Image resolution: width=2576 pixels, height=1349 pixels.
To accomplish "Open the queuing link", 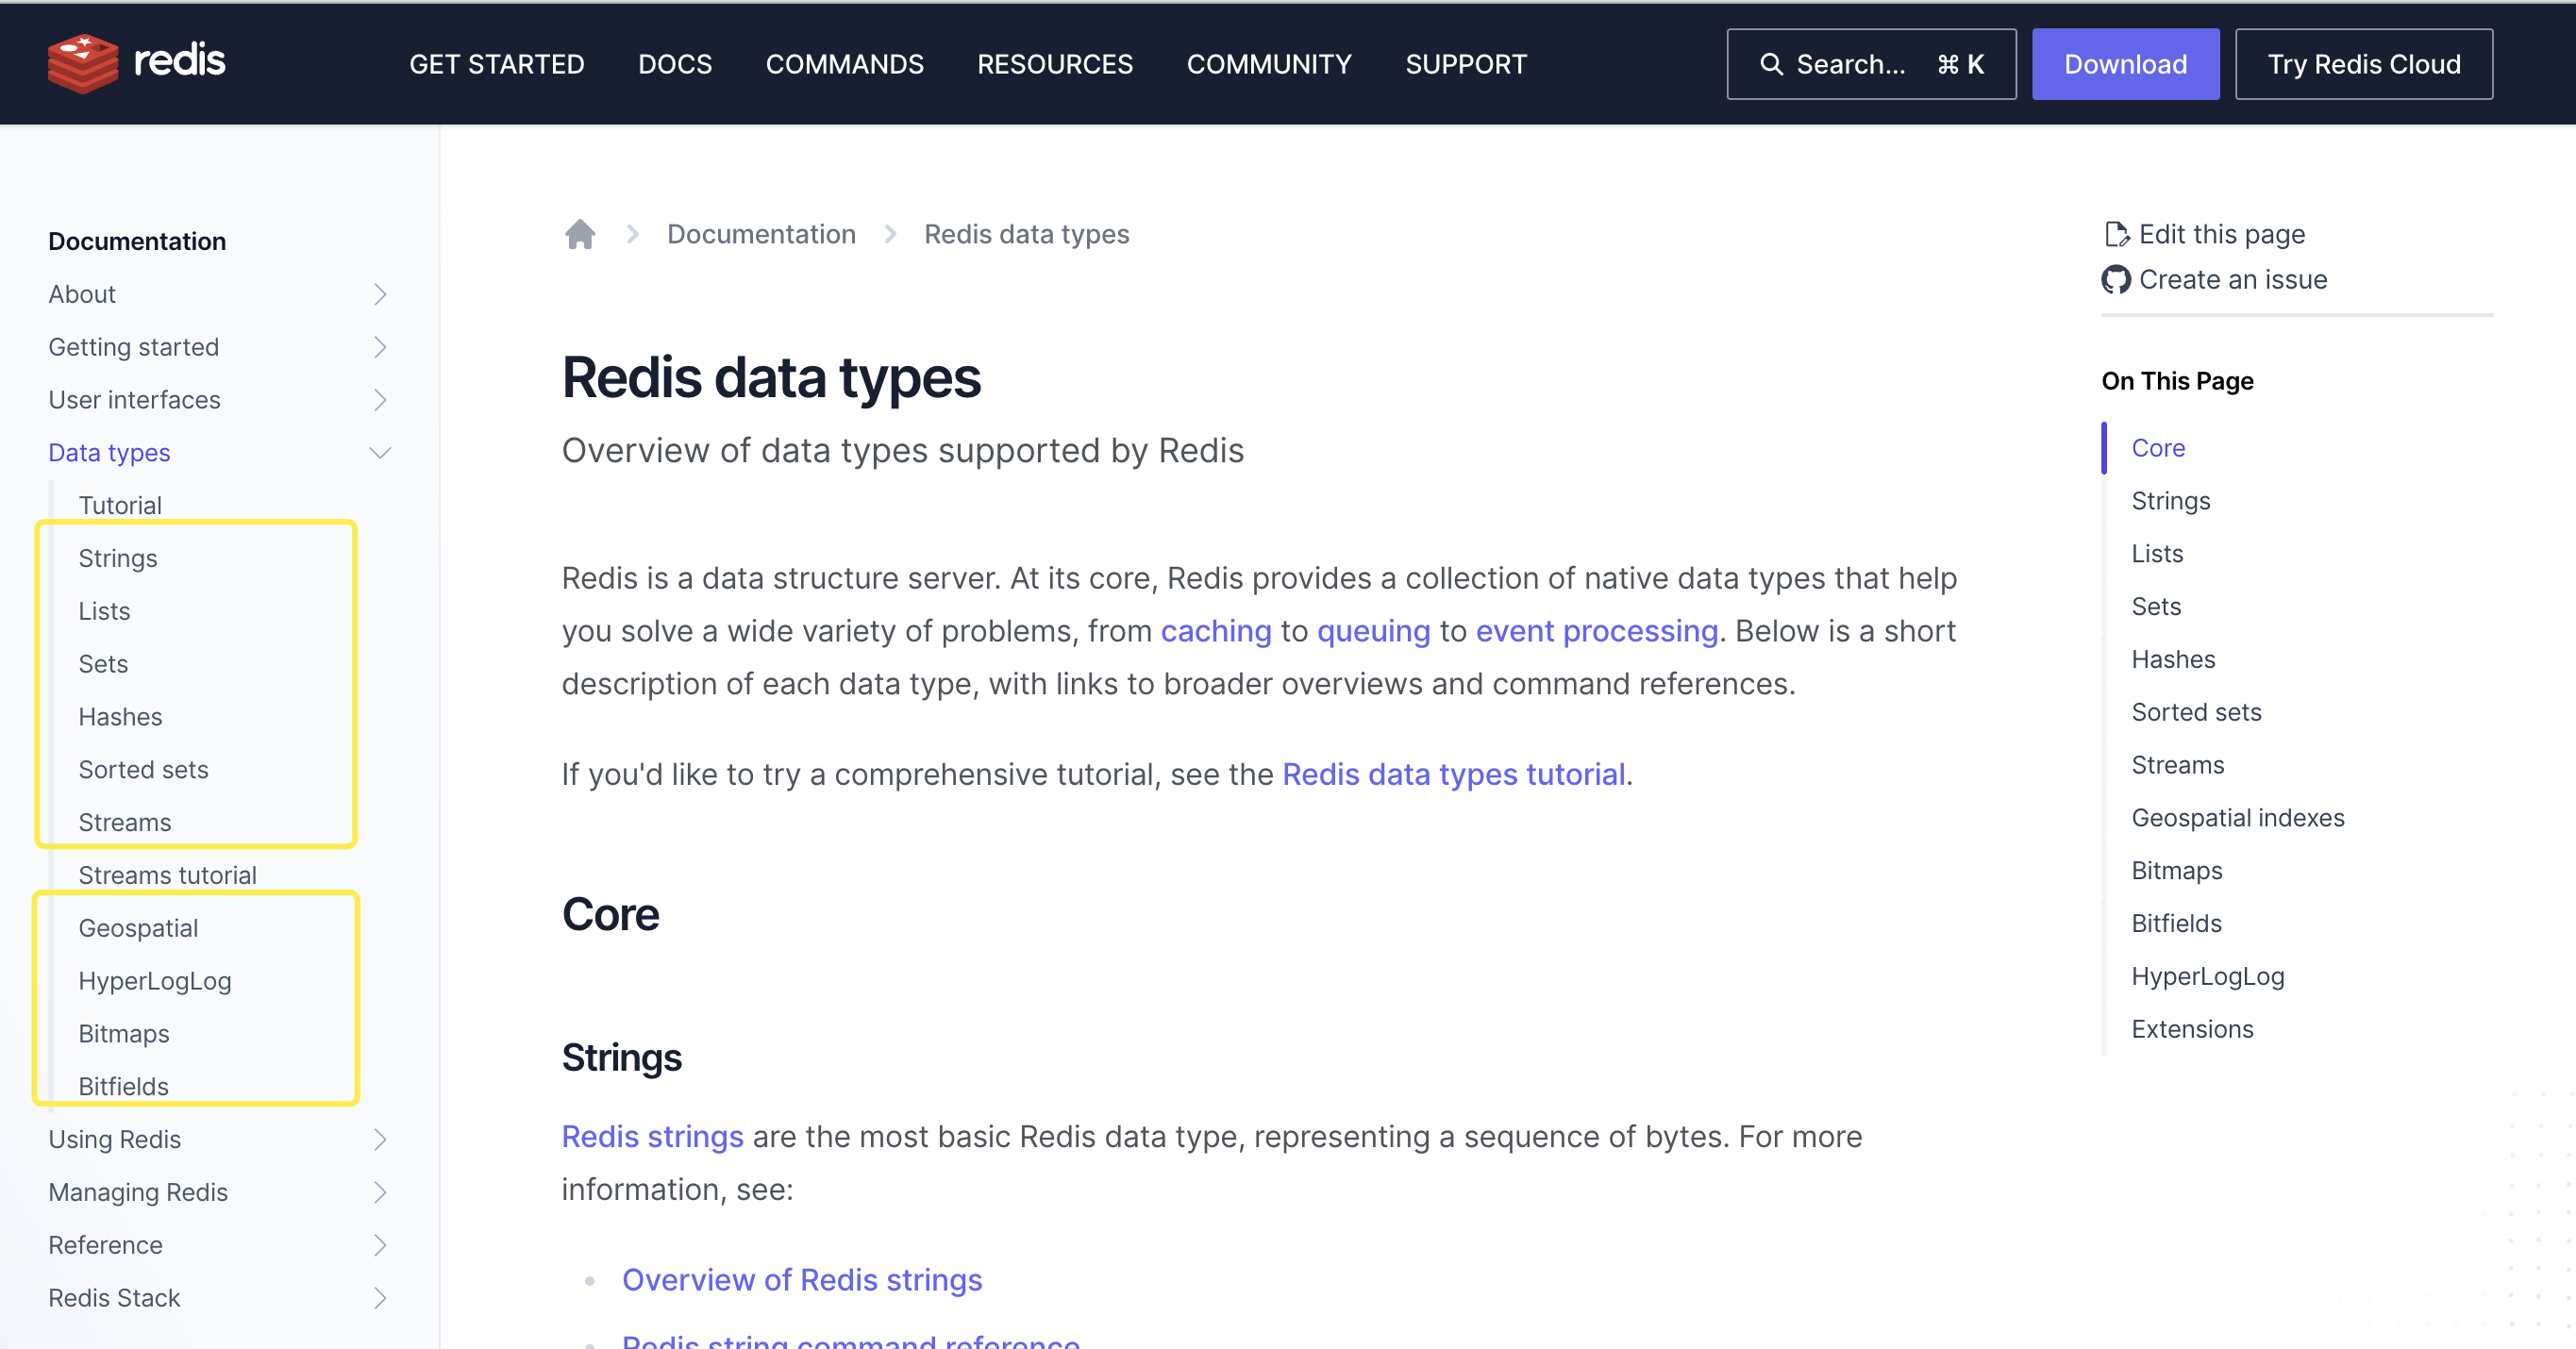I will [1373, 631].
